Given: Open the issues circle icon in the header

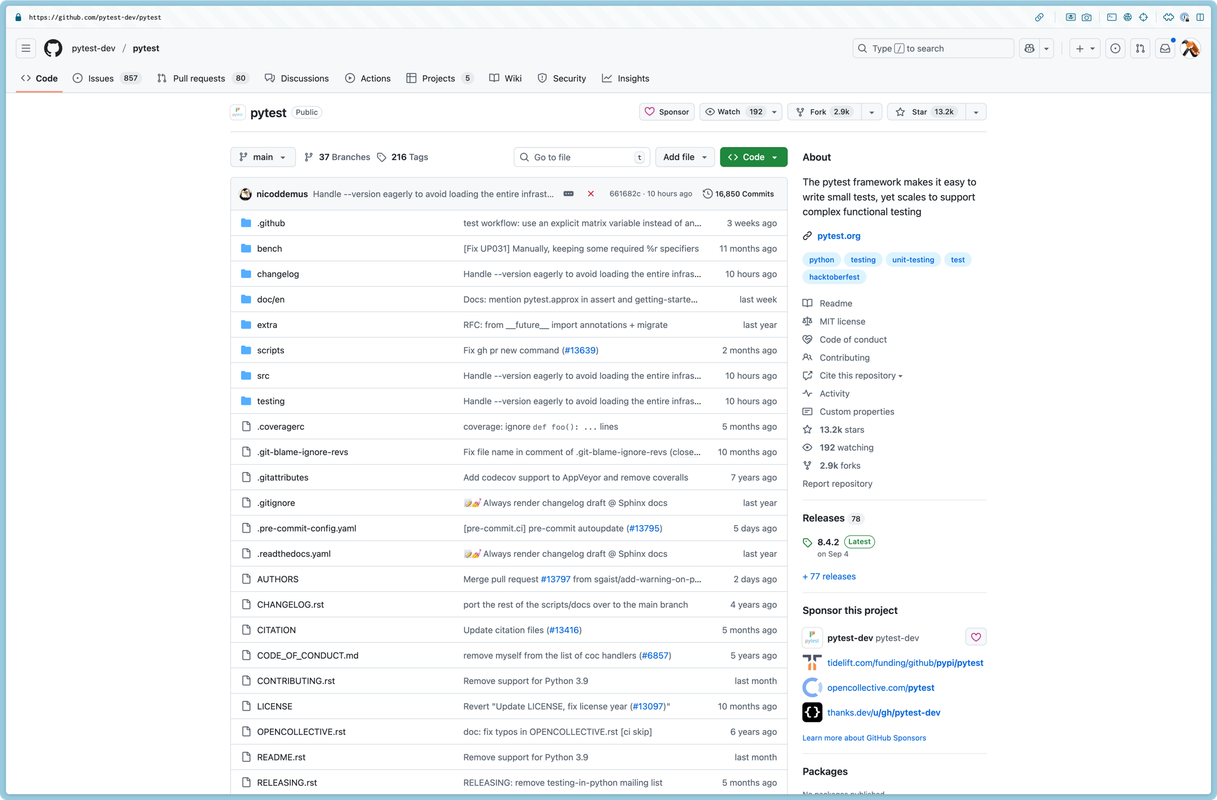Looking at the screenshot, I should (x=1115, y=48).
